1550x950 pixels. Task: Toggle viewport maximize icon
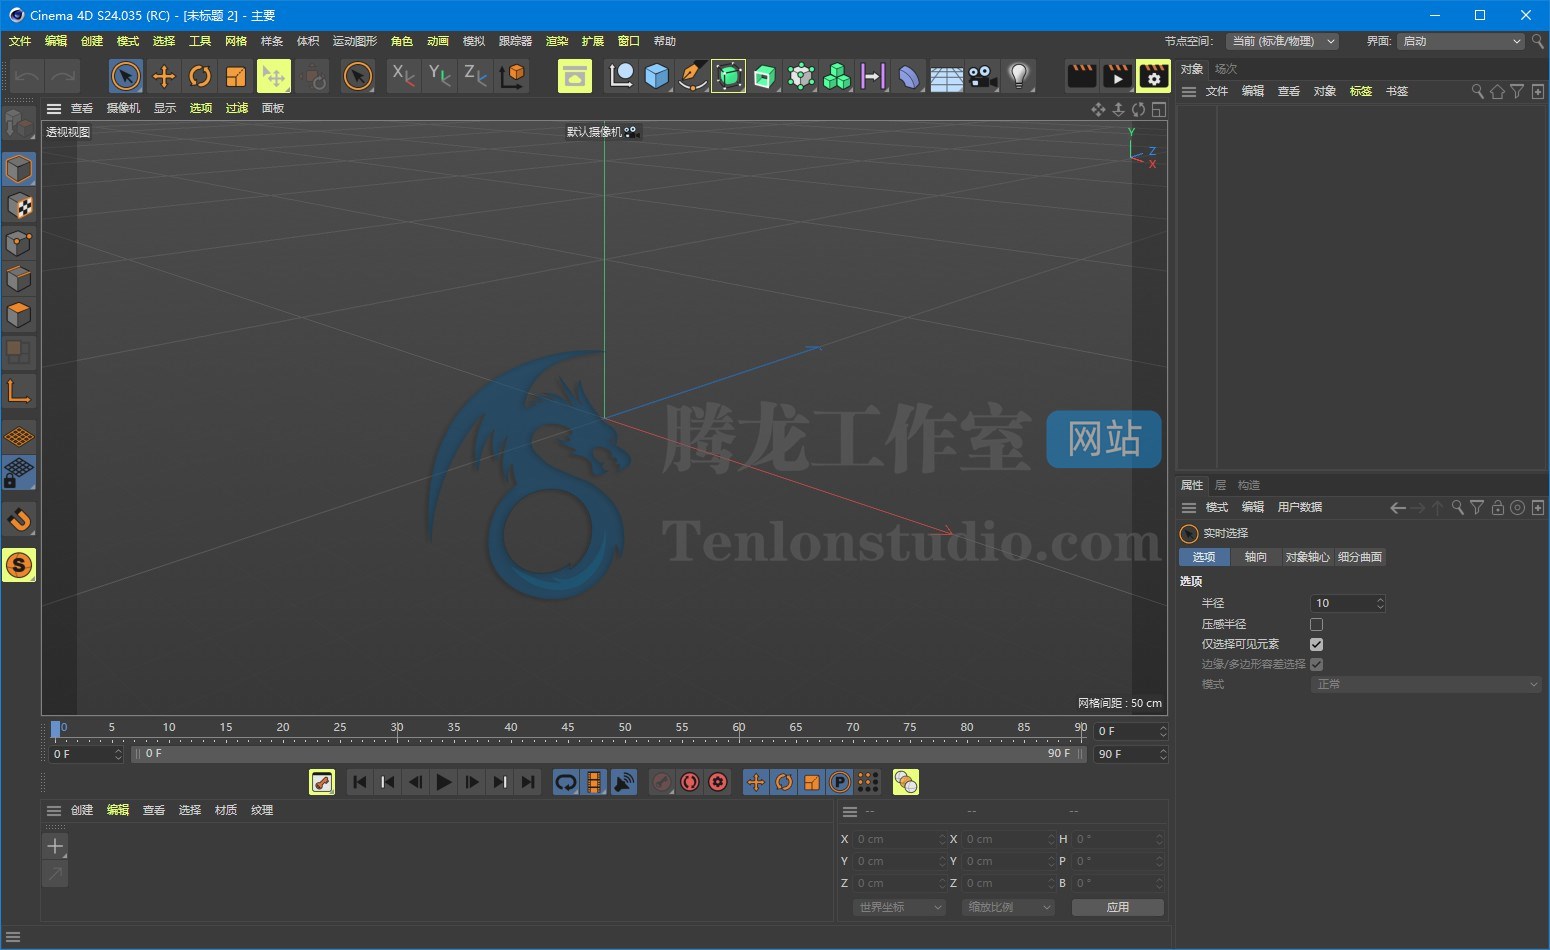pyautogui.click(x=1159, y=109)
